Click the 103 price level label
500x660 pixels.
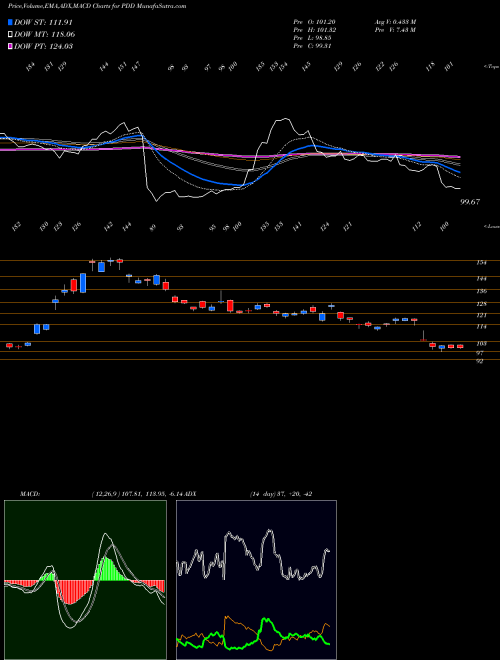click(481, 344)
